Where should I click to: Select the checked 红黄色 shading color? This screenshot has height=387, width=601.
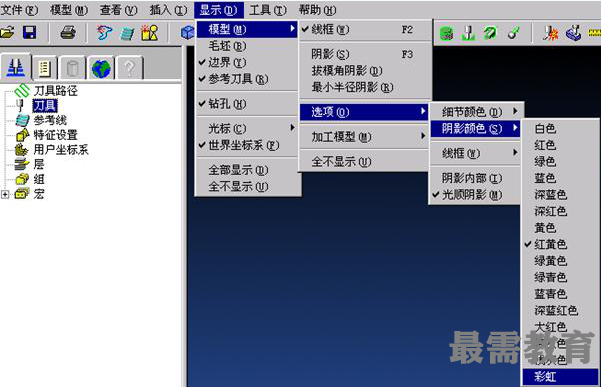[x=560, y=244]
